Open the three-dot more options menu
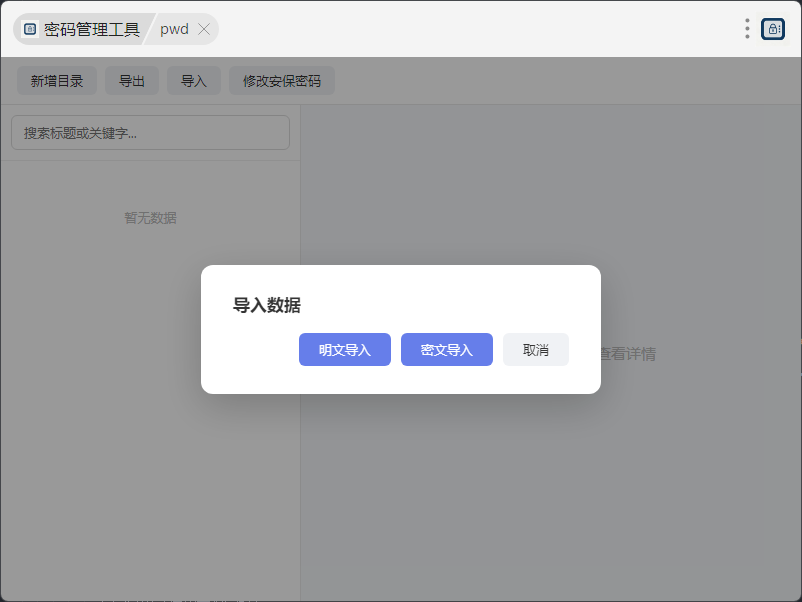The height and width of the screenshot is (602, 802). (x=747, y=29)
